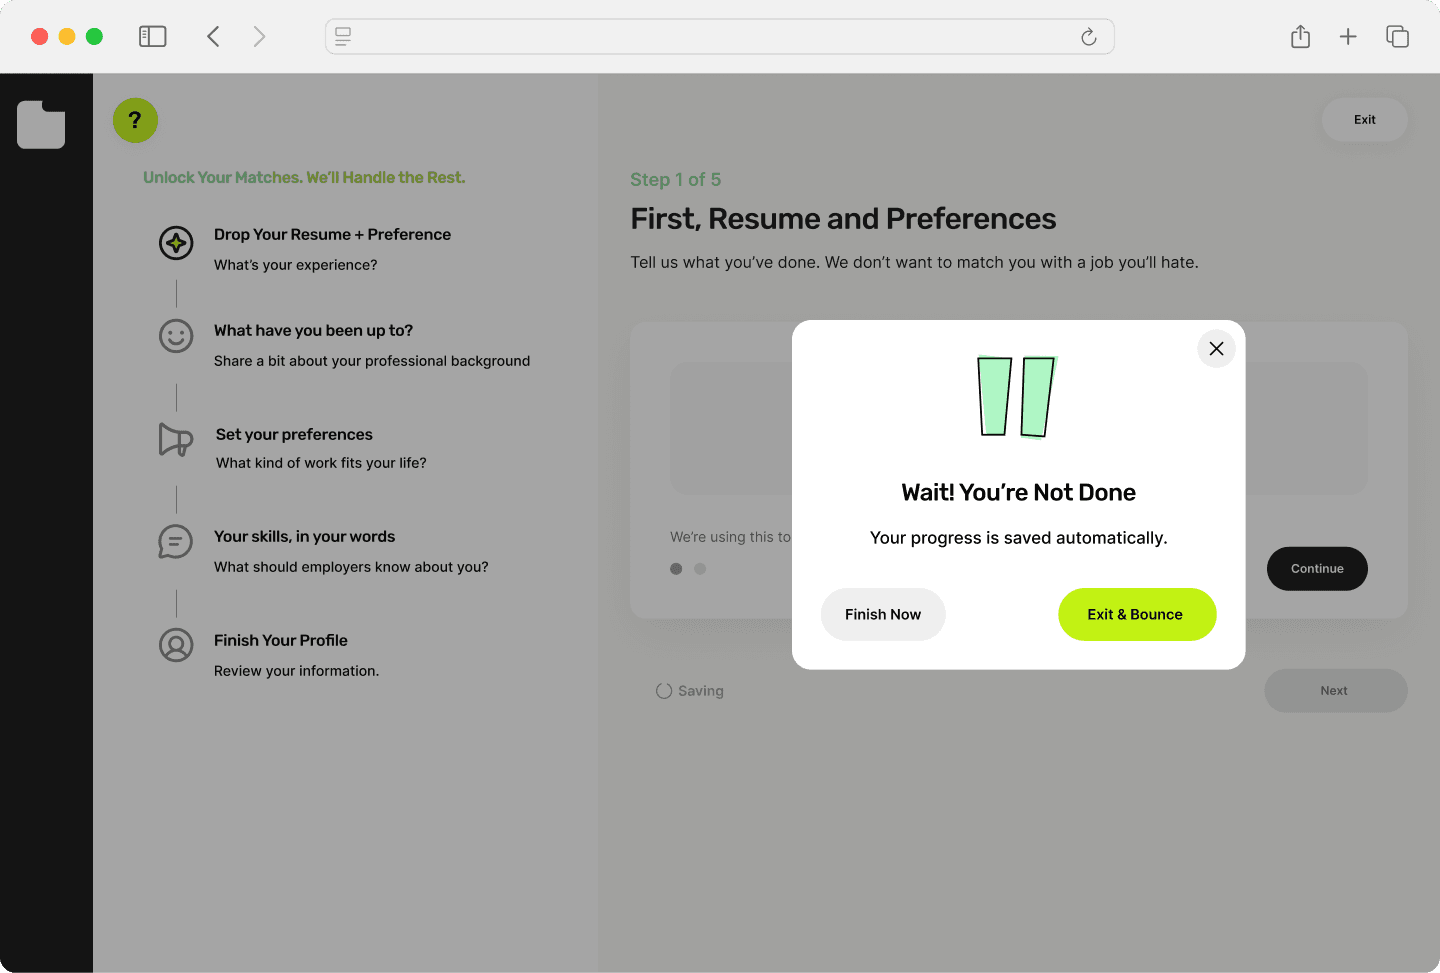Screen dimensions: 1440x973
Task: Select the first carousel dot indicator
Action: (x=676, y=569)
